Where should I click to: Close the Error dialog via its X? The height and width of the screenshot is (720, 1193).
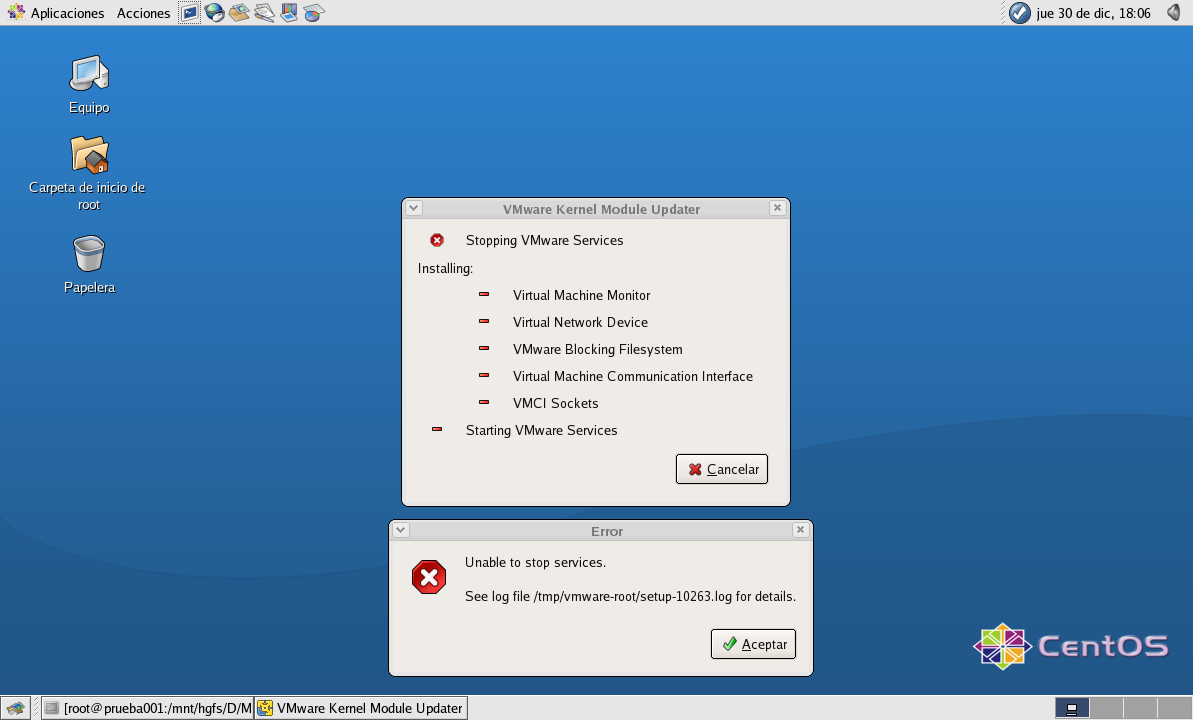[x=800, y=530]
